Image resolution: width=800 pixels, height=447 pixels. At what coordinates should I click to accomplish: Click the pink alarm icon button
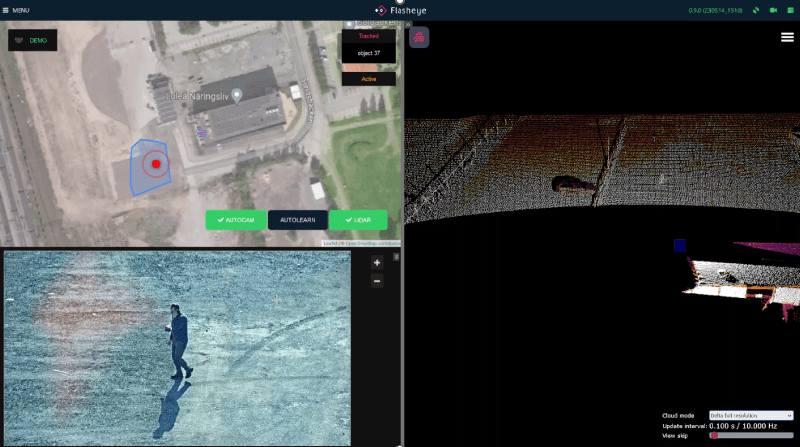point(419,37)
